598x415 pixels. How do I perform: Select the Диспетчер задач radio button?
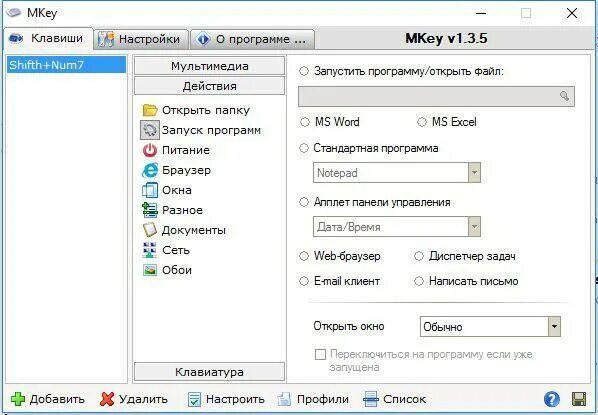coord(419,256)
